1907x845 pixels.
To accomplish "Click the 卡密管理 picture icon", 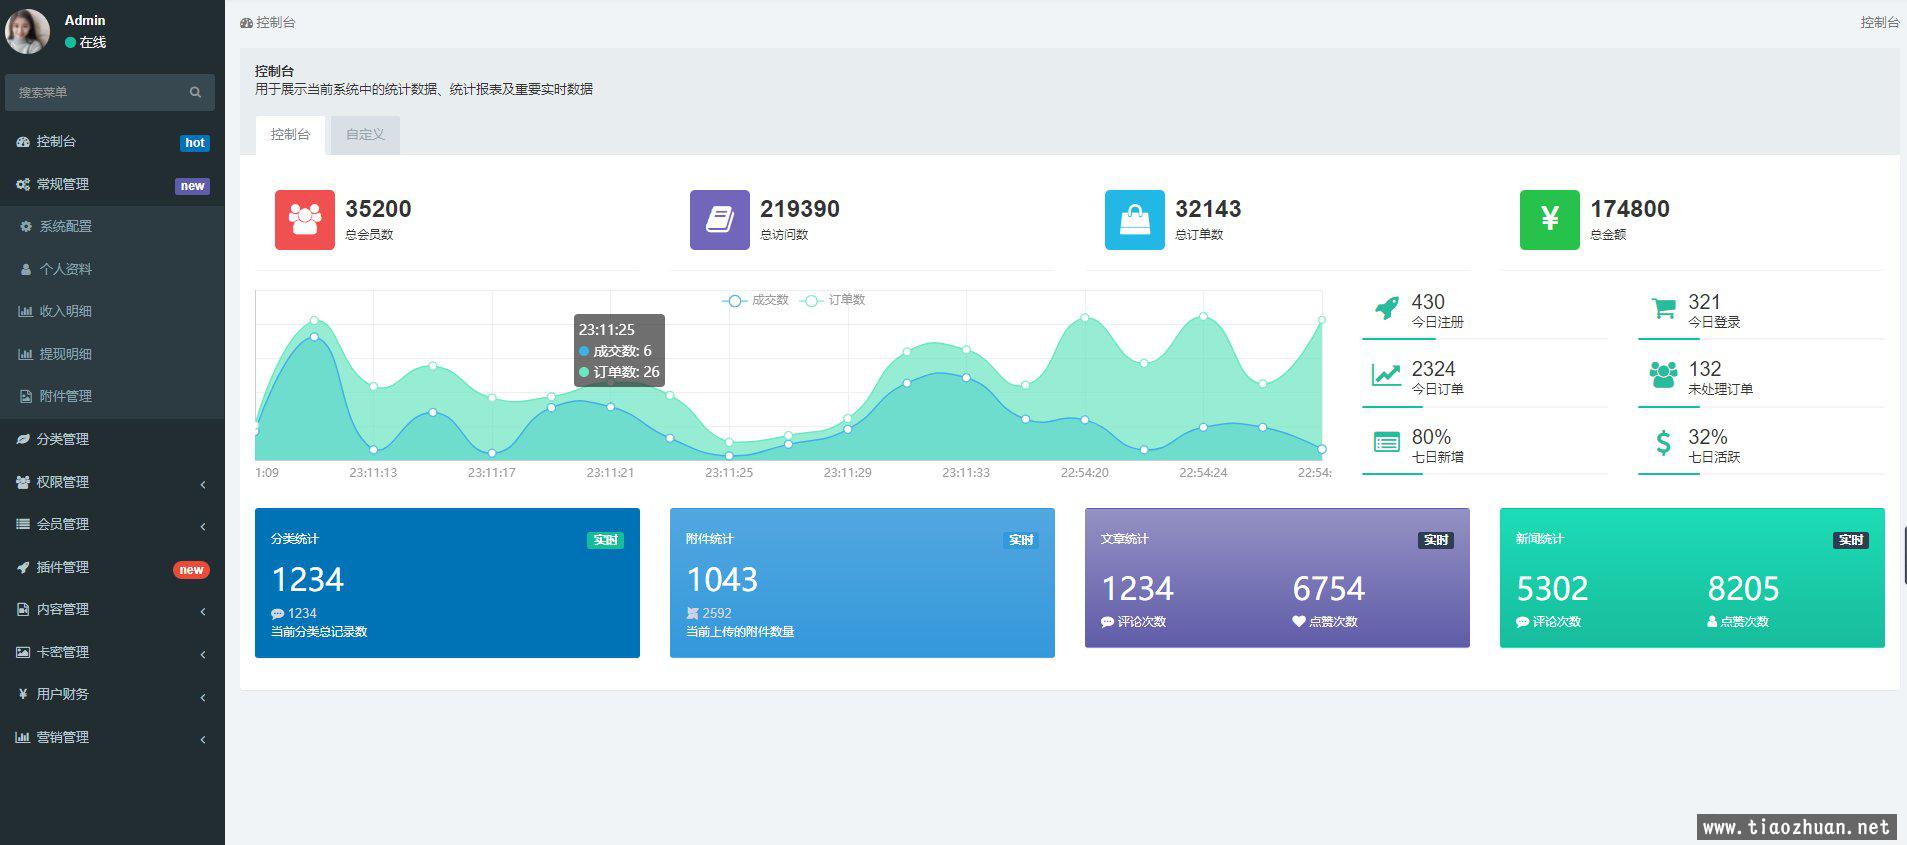I will point(23,652).
